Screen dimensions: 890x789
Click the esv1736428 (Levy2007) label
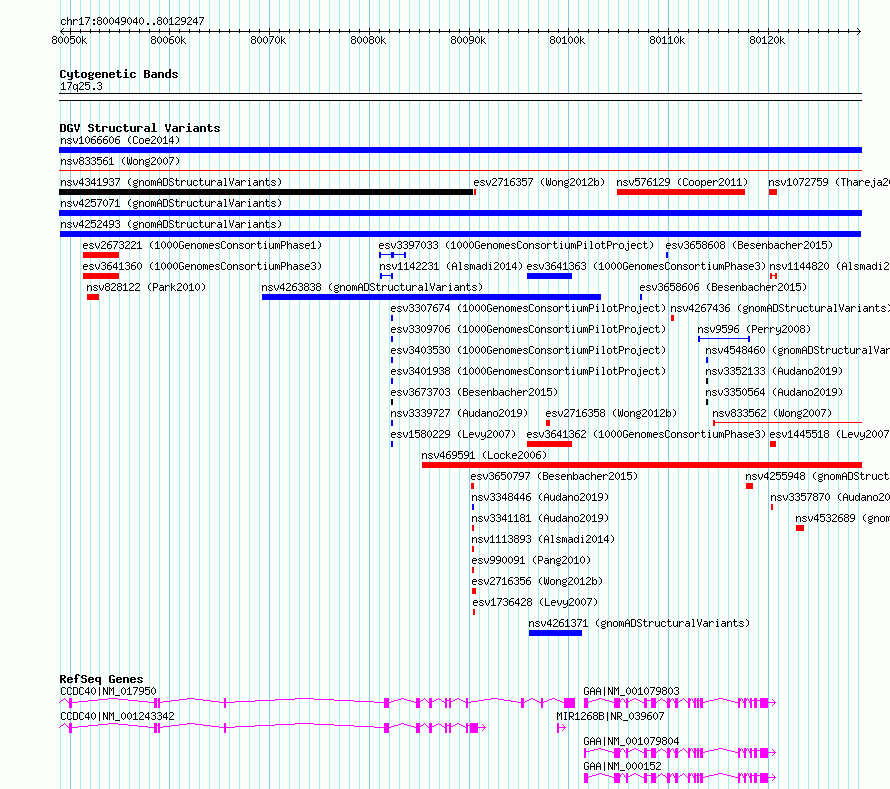point(535,602)
